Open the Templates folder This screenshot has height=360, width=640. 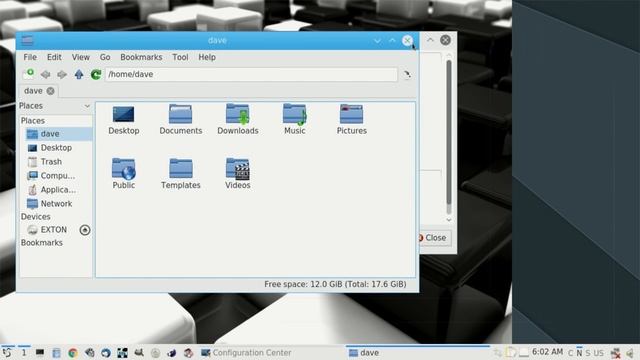point(181,174)
